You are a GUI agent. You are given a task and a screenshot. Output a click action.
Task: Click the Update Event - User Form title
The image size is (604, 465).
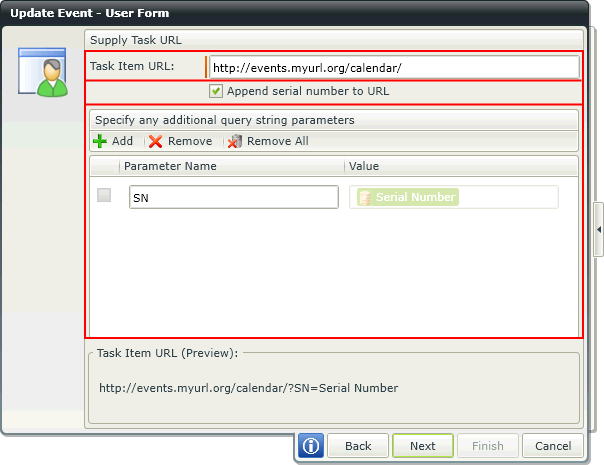pyautogui.click(x=90, y=13)
